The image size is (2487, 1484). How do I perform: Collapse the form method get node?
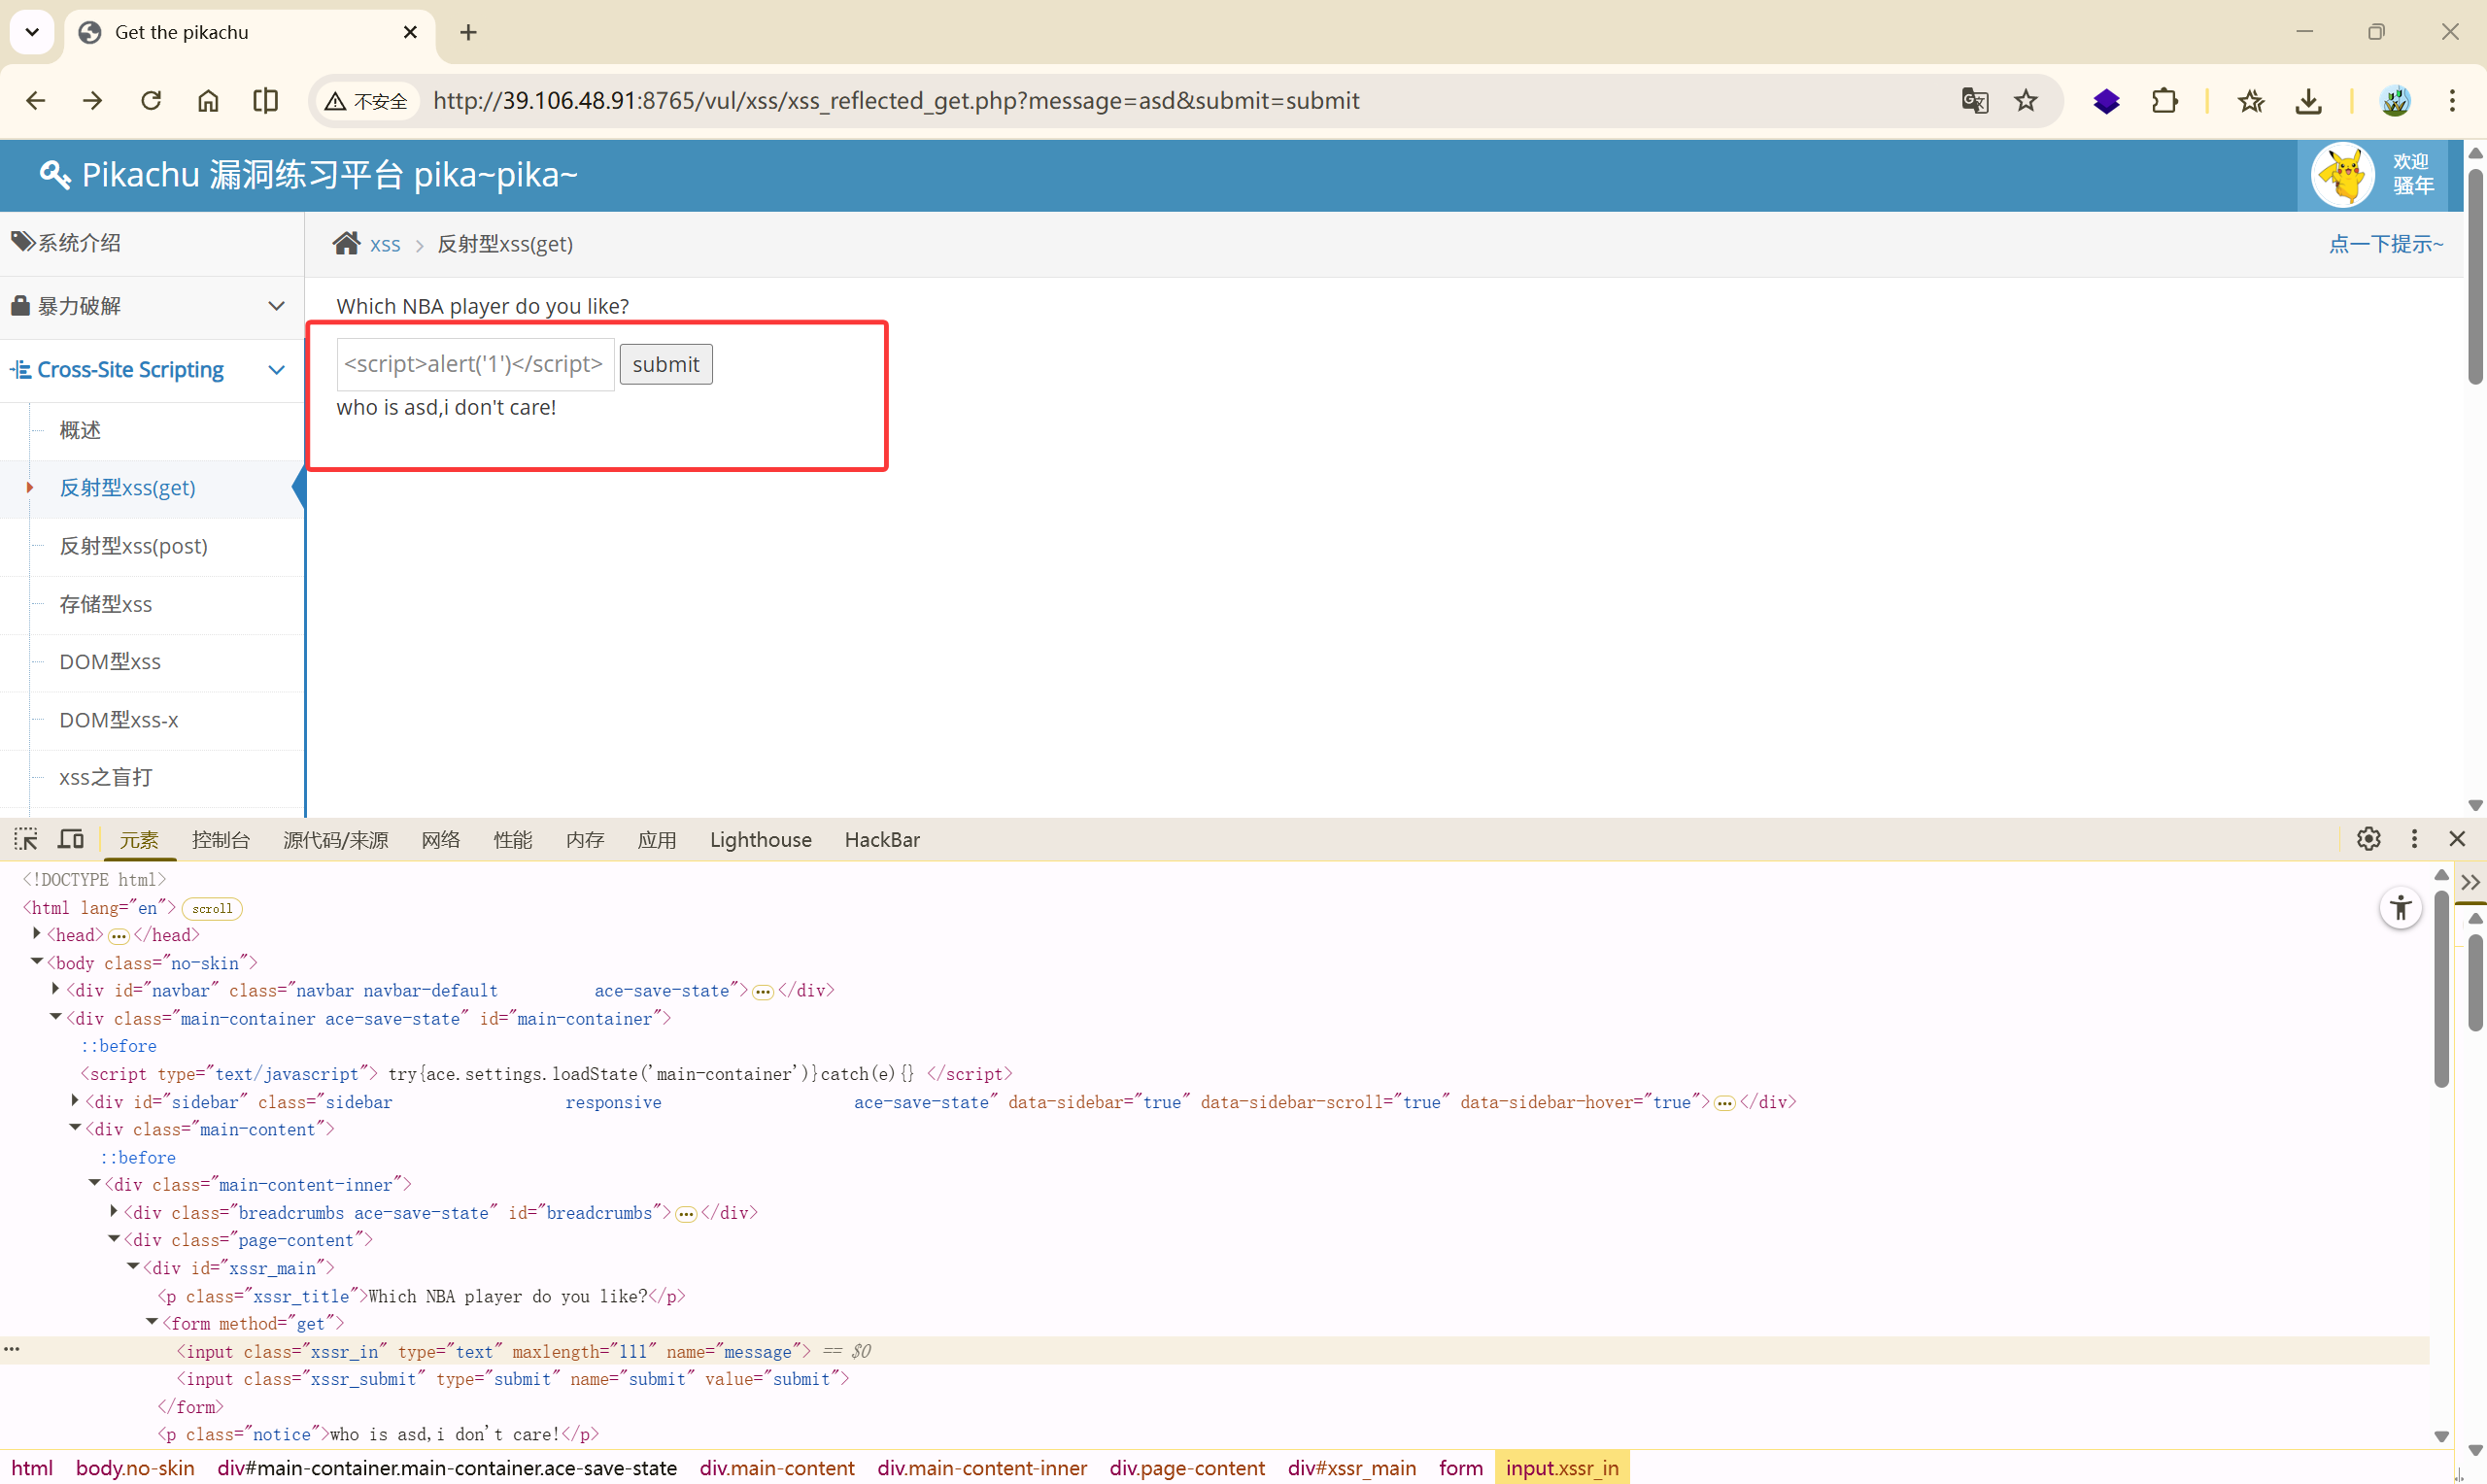click(x=152, y=1322)
